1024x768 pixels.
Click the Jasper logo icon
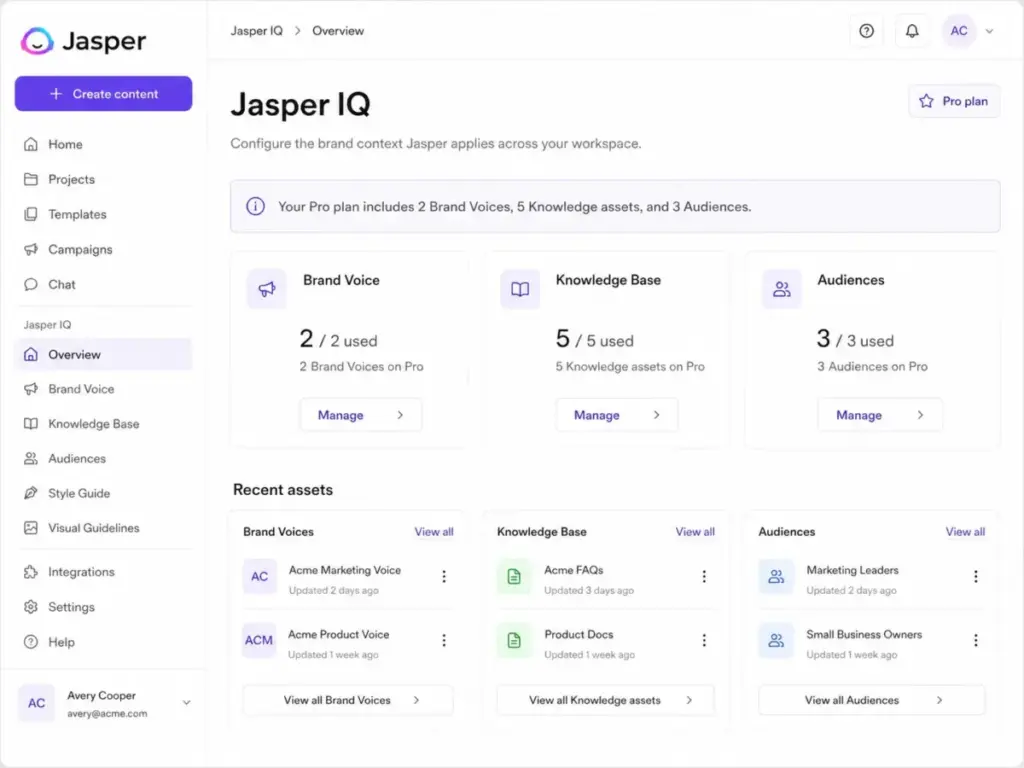coord(37,41)
